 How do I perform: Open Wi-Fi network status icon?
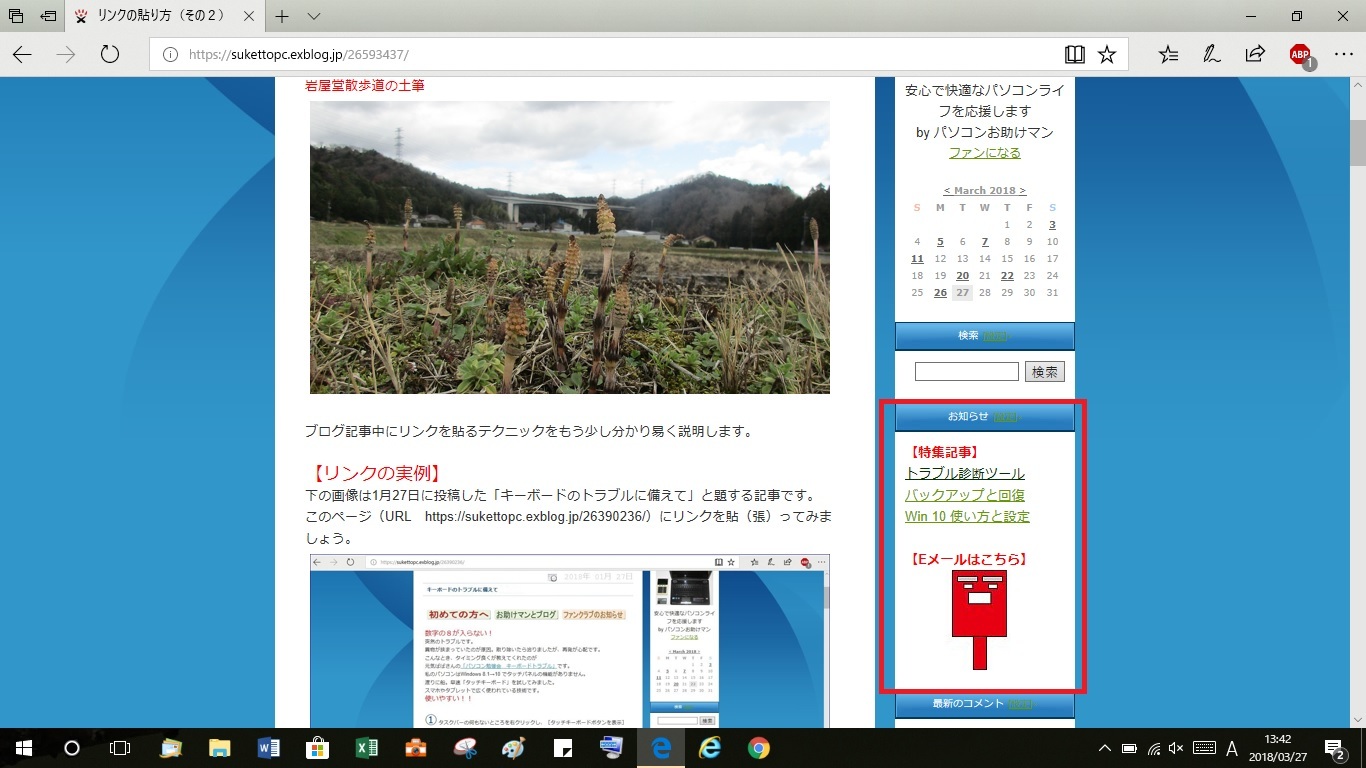(x=1153, y=748)
